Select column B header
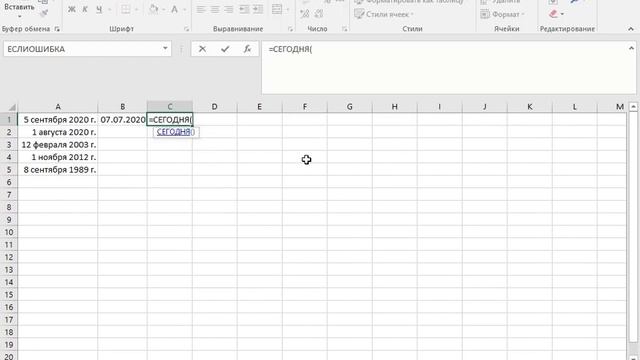 (122, 107)
